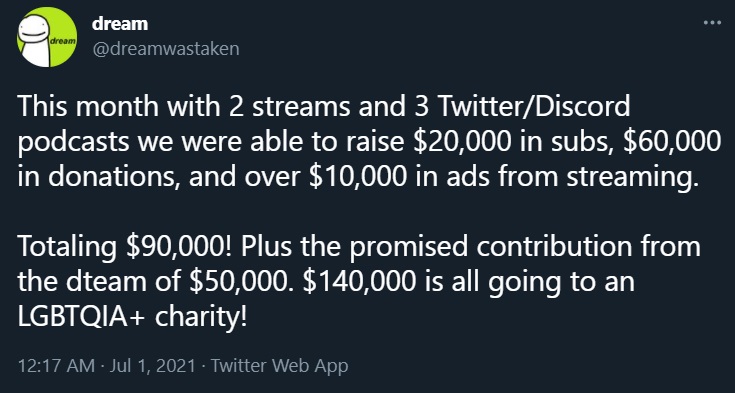Open the Twitter Web App source link
Viewport: 735px width, 393px height.
click(279, 366)
